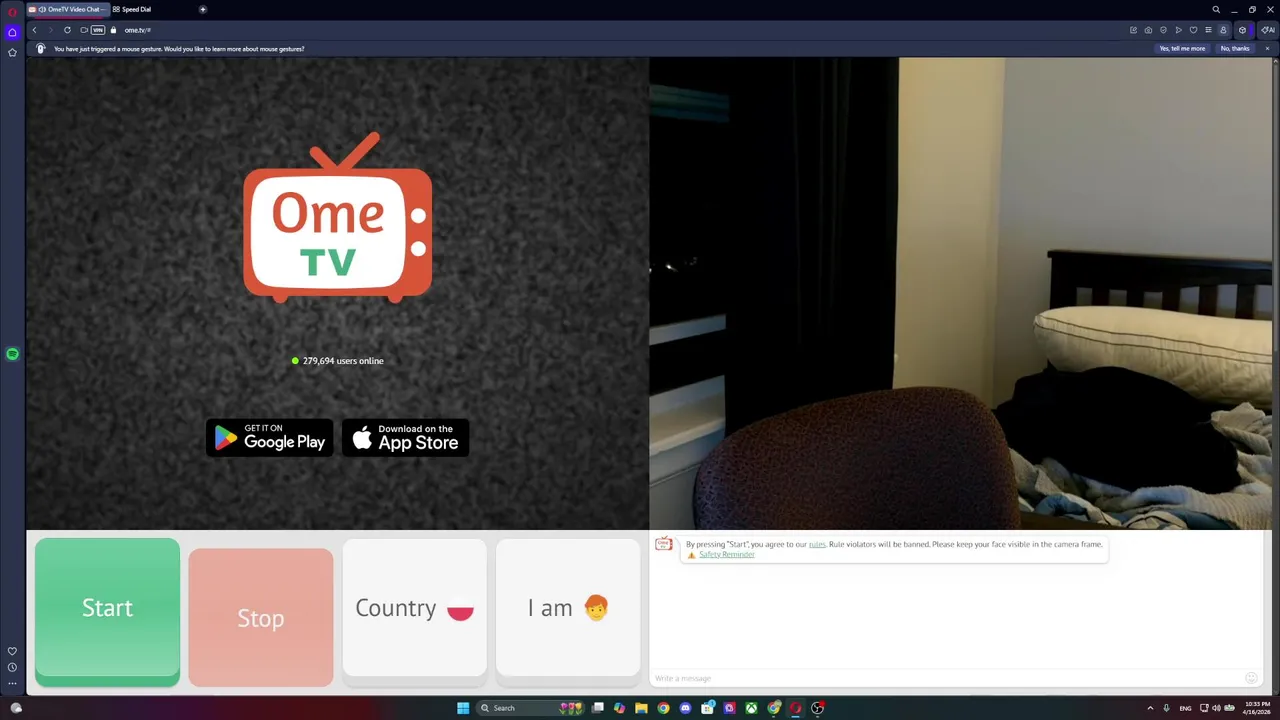Open the 'rules' link in chat notice
The image size is (1280, 720).
(x=817, y=544)
